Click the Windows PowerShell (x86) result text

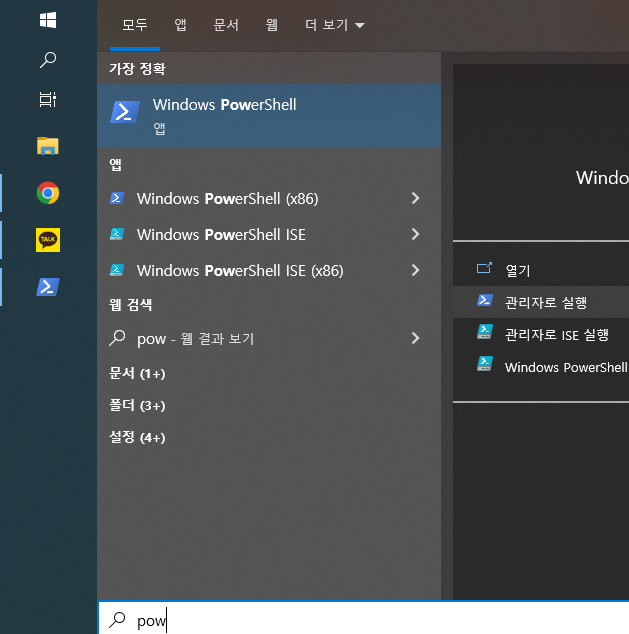[x=228, y=199]
